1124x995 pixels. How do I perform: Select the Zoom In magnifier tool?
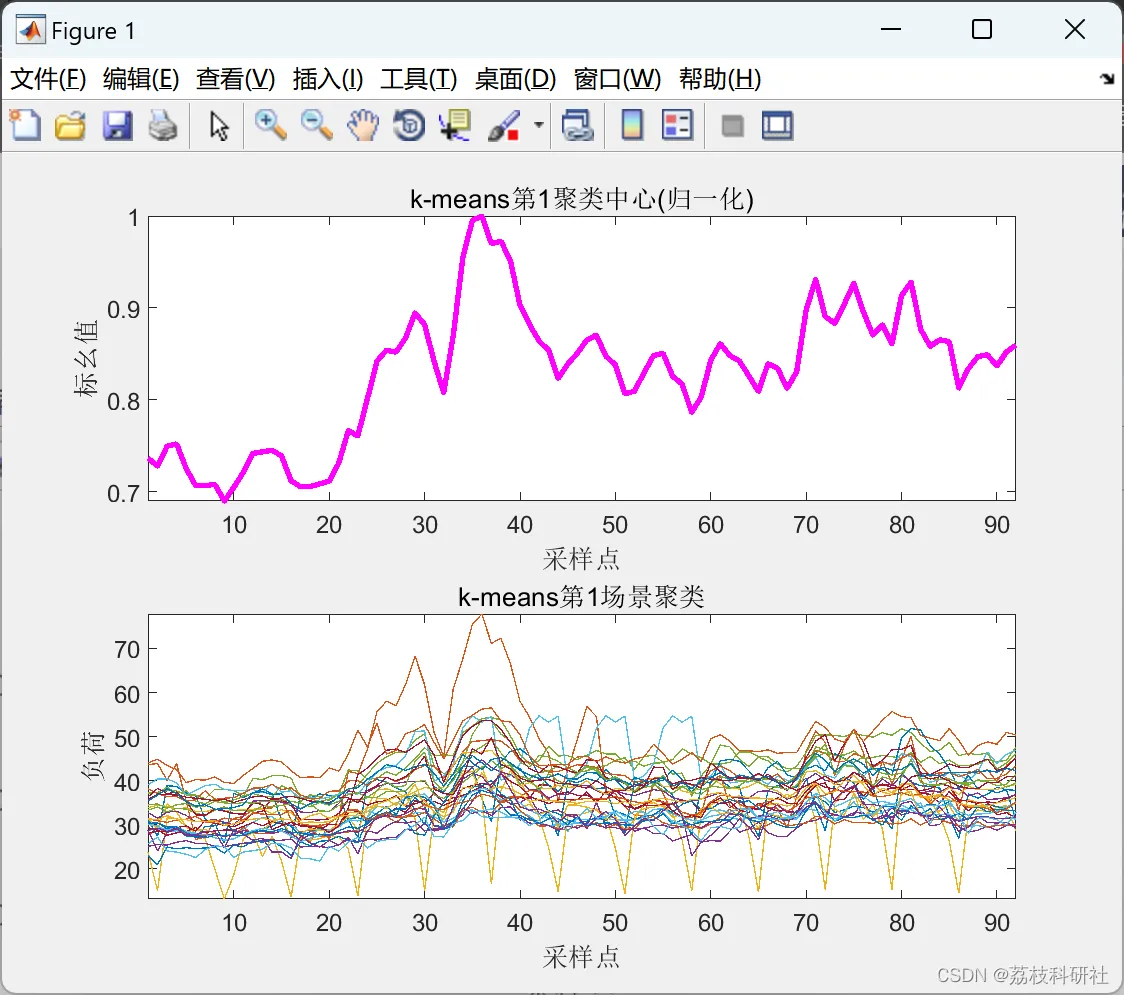(270, 125)
